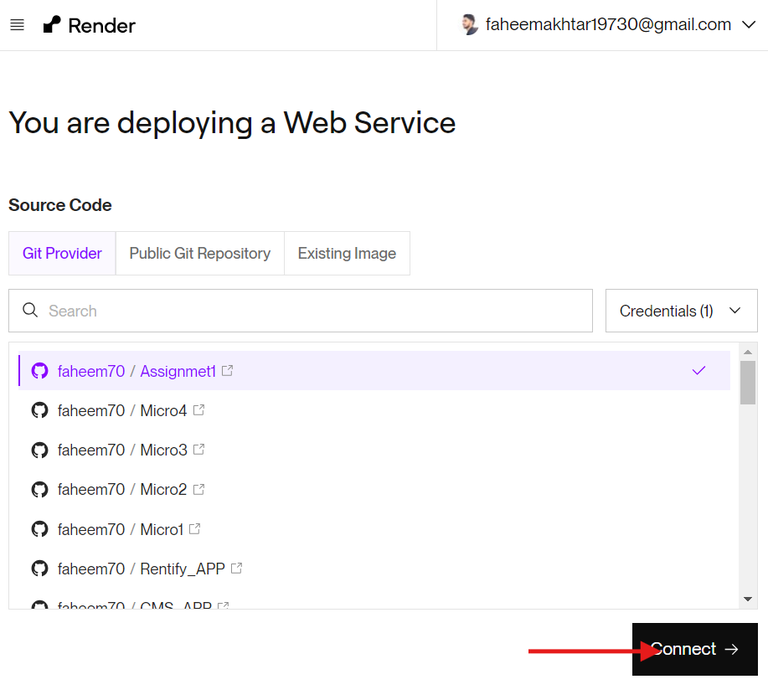Viewport: 768px width, 700px height.
Task: Select the Git Provider tab
Action: [62, 253]
